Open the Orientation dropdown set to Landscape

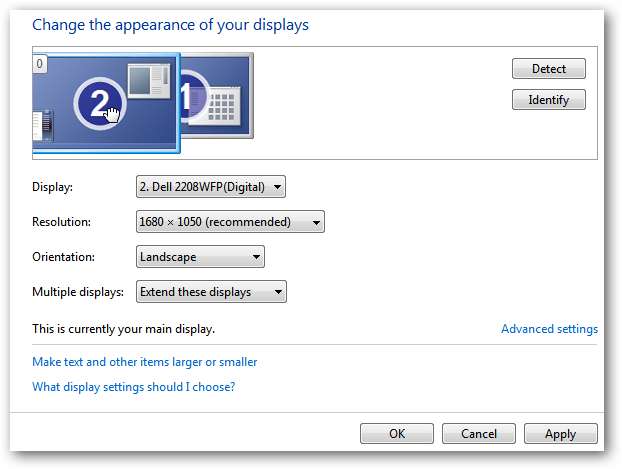[x=200, y=257]
